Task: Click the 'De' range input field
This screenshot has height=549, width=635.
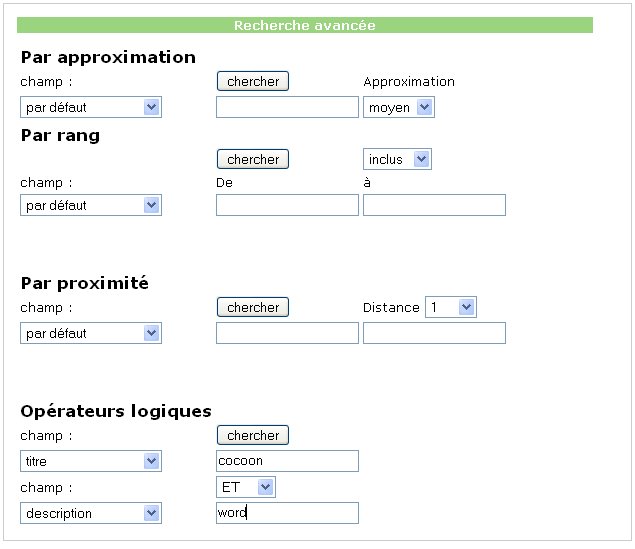Action: coord(287,205)
